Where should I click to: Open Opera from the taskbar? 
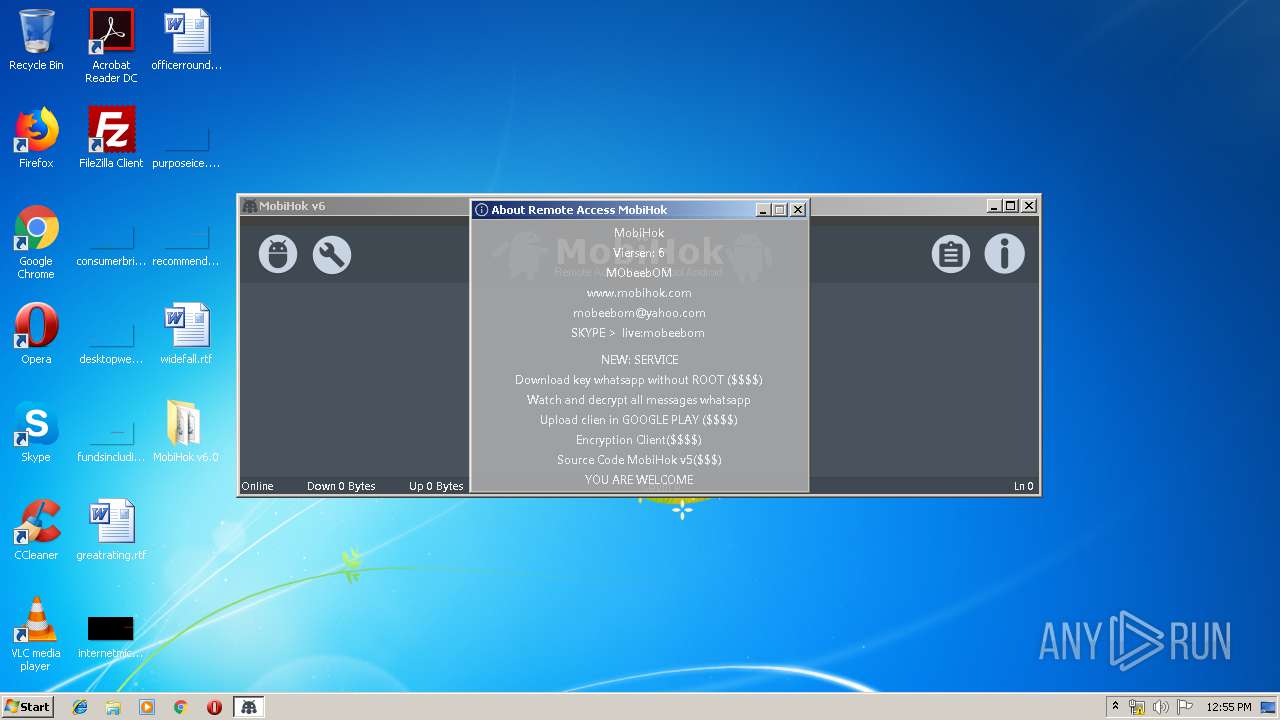(x=214, y=707)
